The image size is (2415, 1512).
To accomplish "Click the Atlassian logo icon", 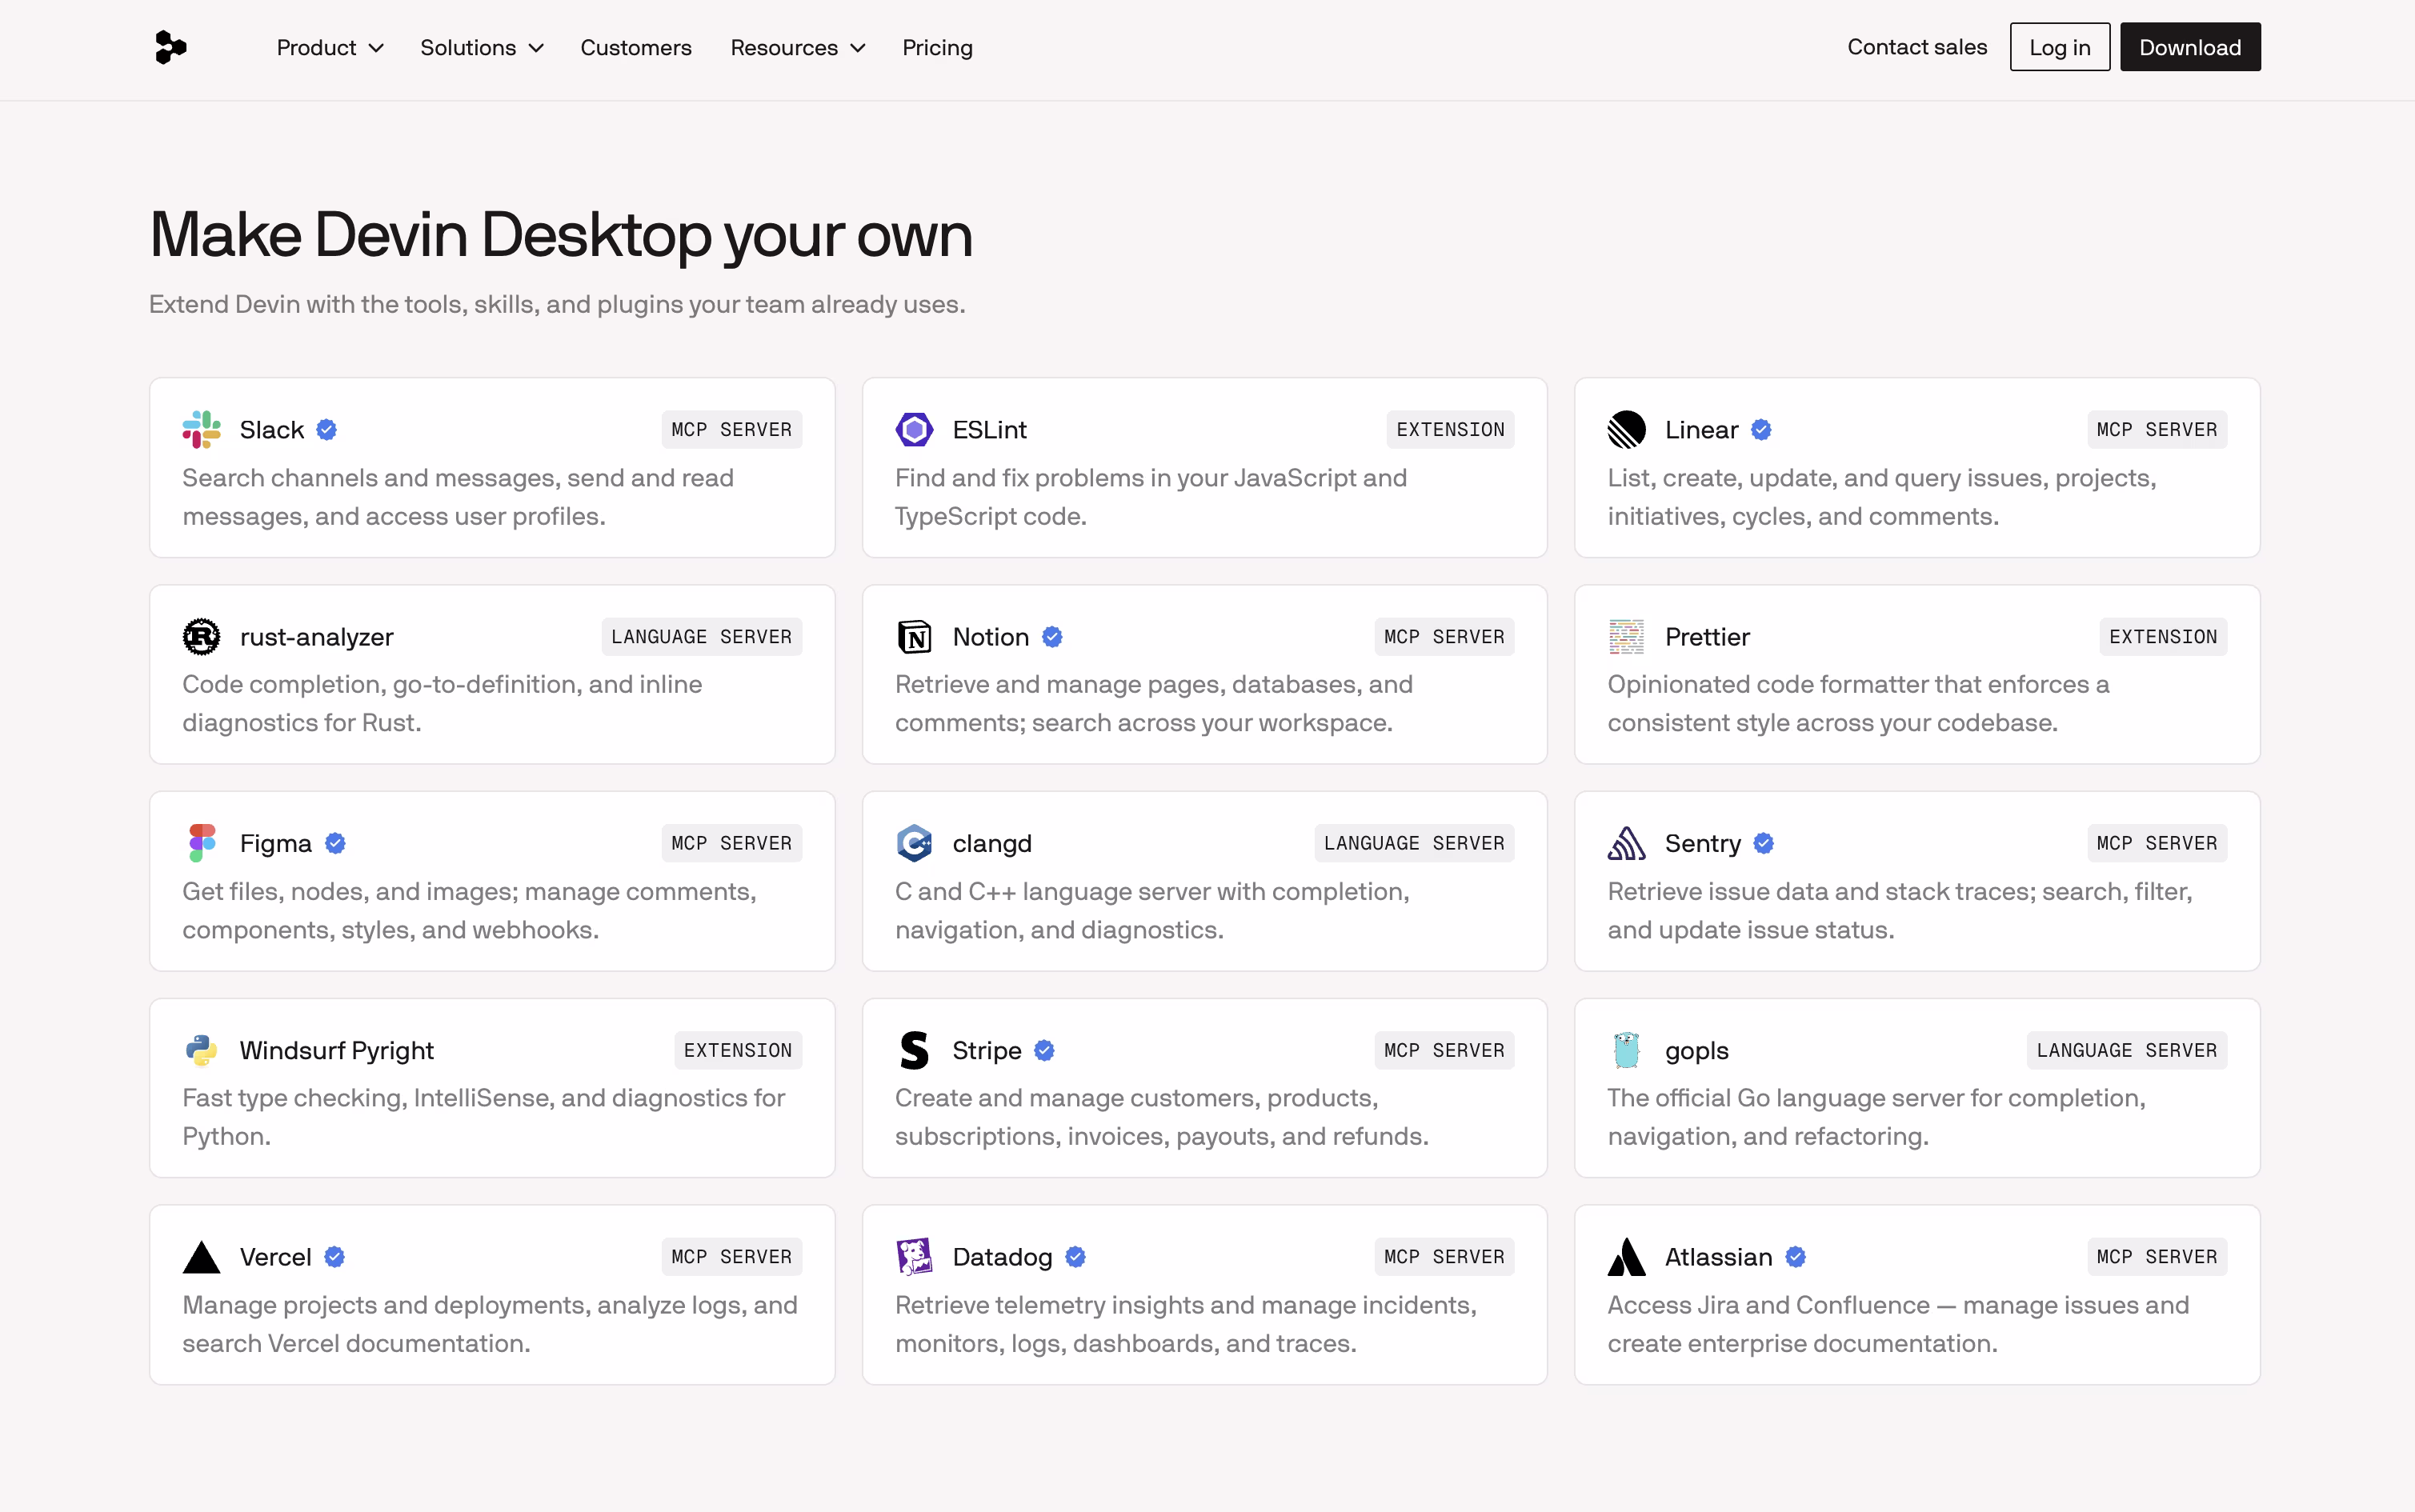I will pos(1626,1257).
